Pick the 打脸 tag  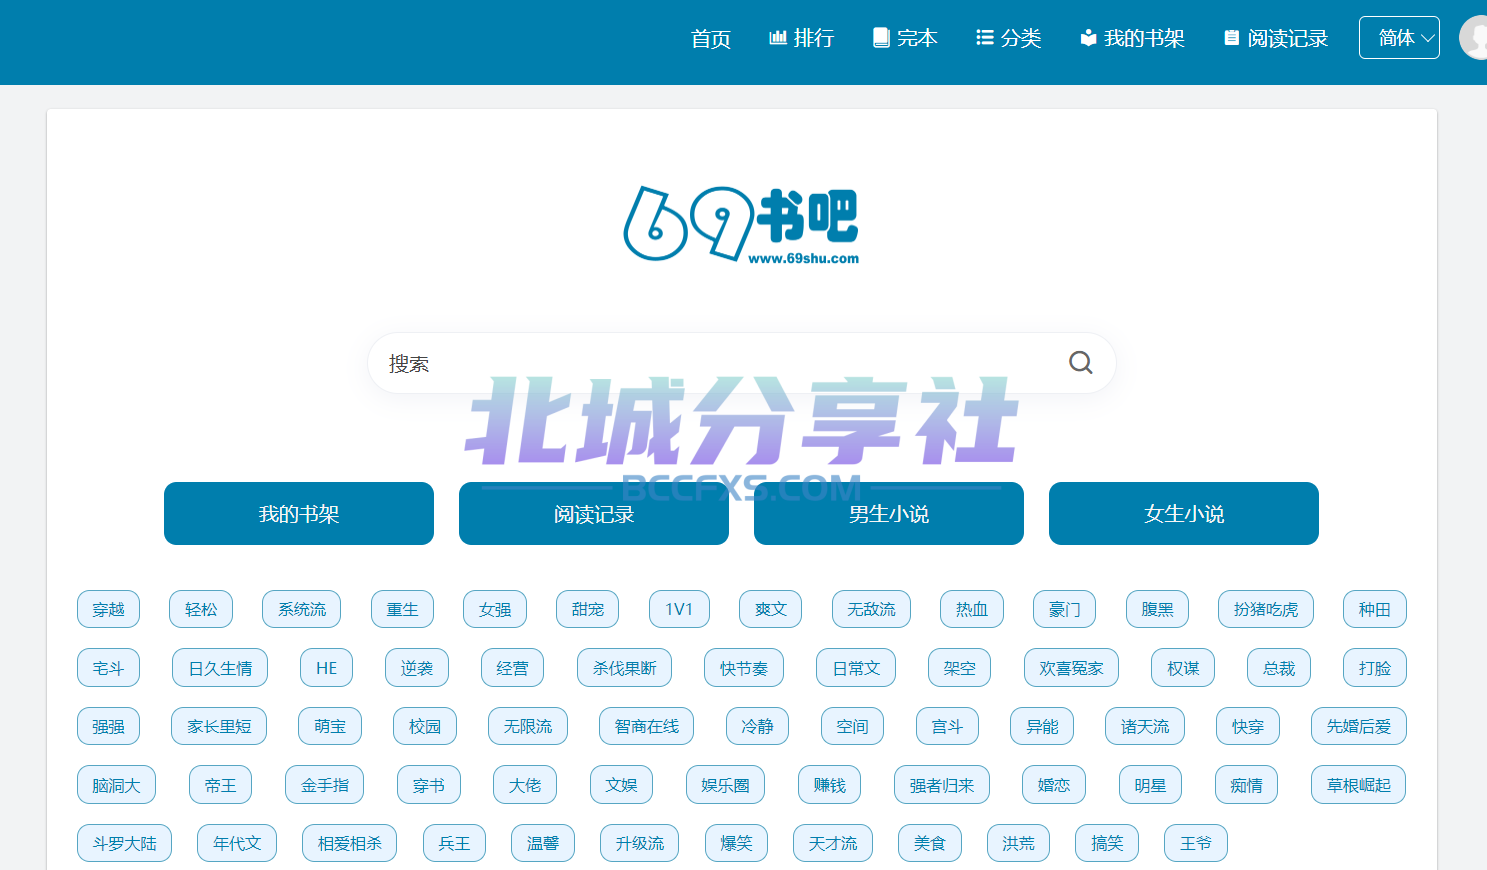(x=1375, y=668)
